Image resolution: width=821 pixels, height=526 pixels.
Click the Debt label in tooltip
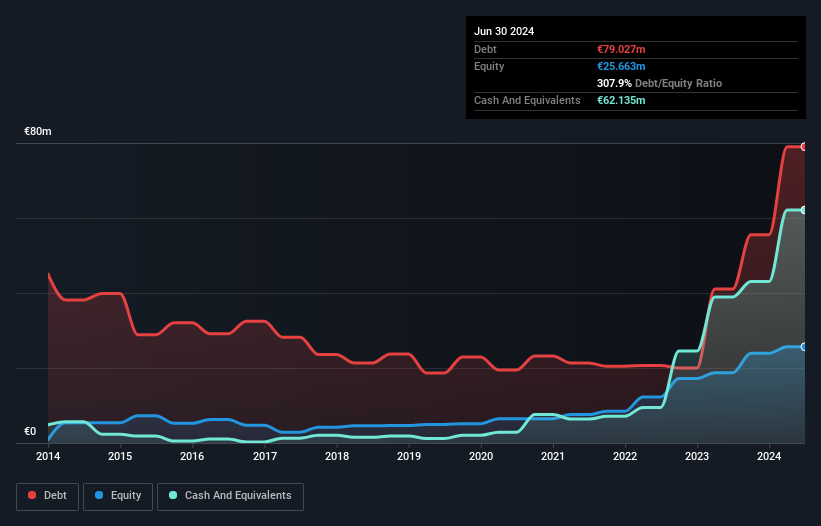click(x=485, y=49)
